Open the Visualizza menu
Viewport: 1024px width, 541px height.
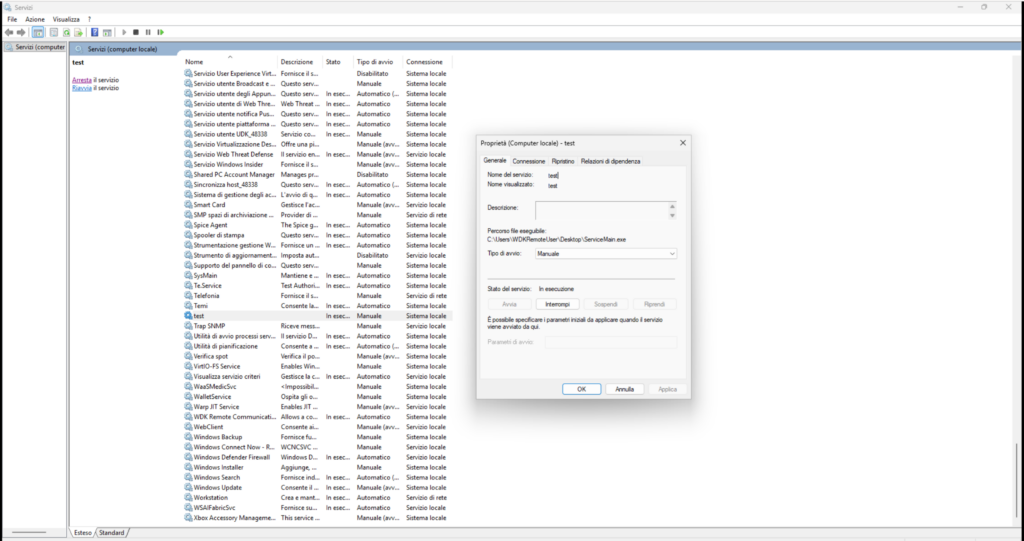66,19
